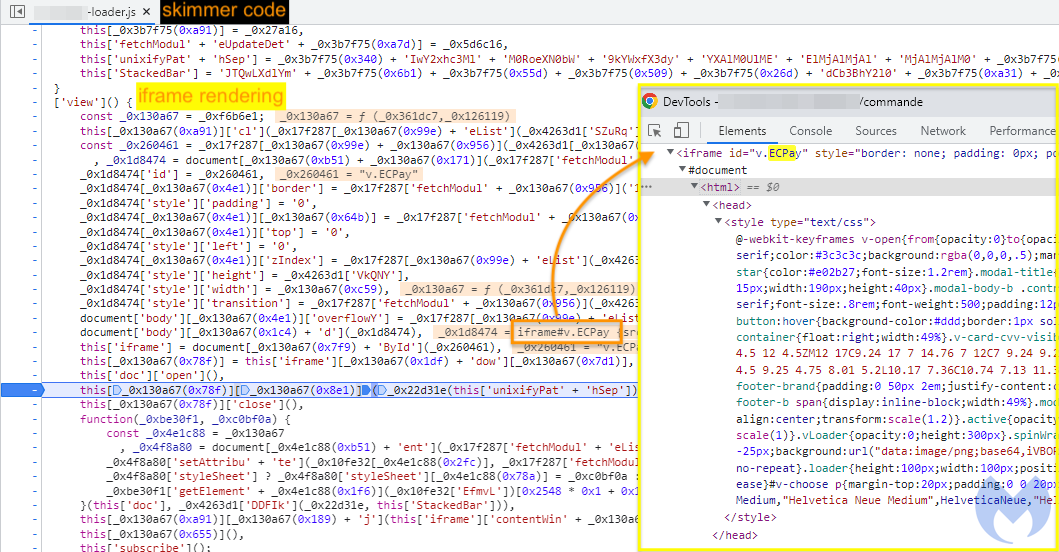Screen dimensions: 1059x552
Task: Open the Sources tab
Action: click(x=875, y=131)
